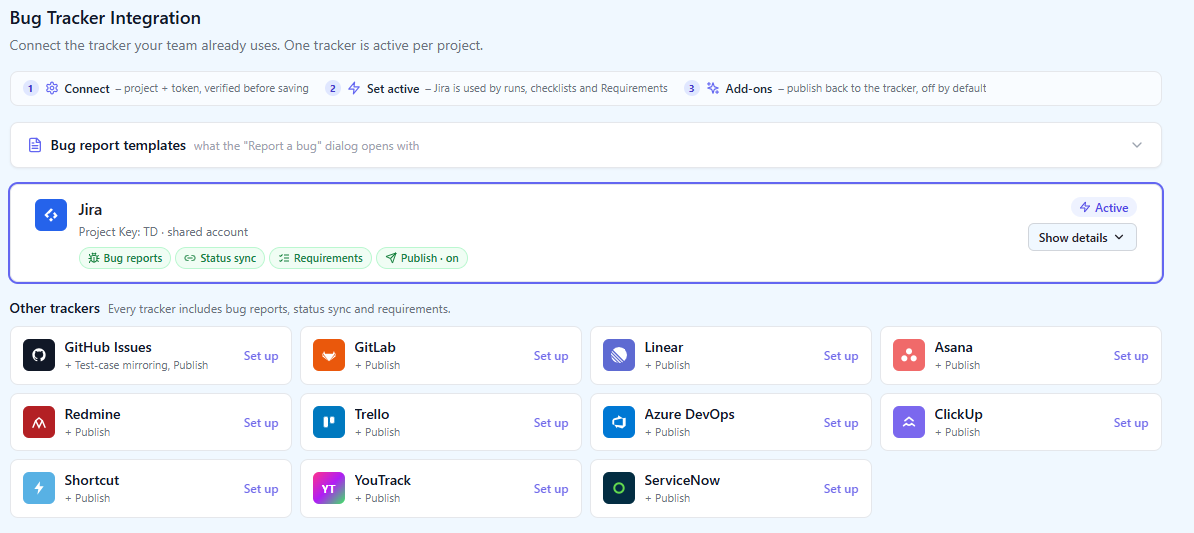Set up the Shortcut tracker
Screen dimensions: 1194x533
[x=260, y=489]
